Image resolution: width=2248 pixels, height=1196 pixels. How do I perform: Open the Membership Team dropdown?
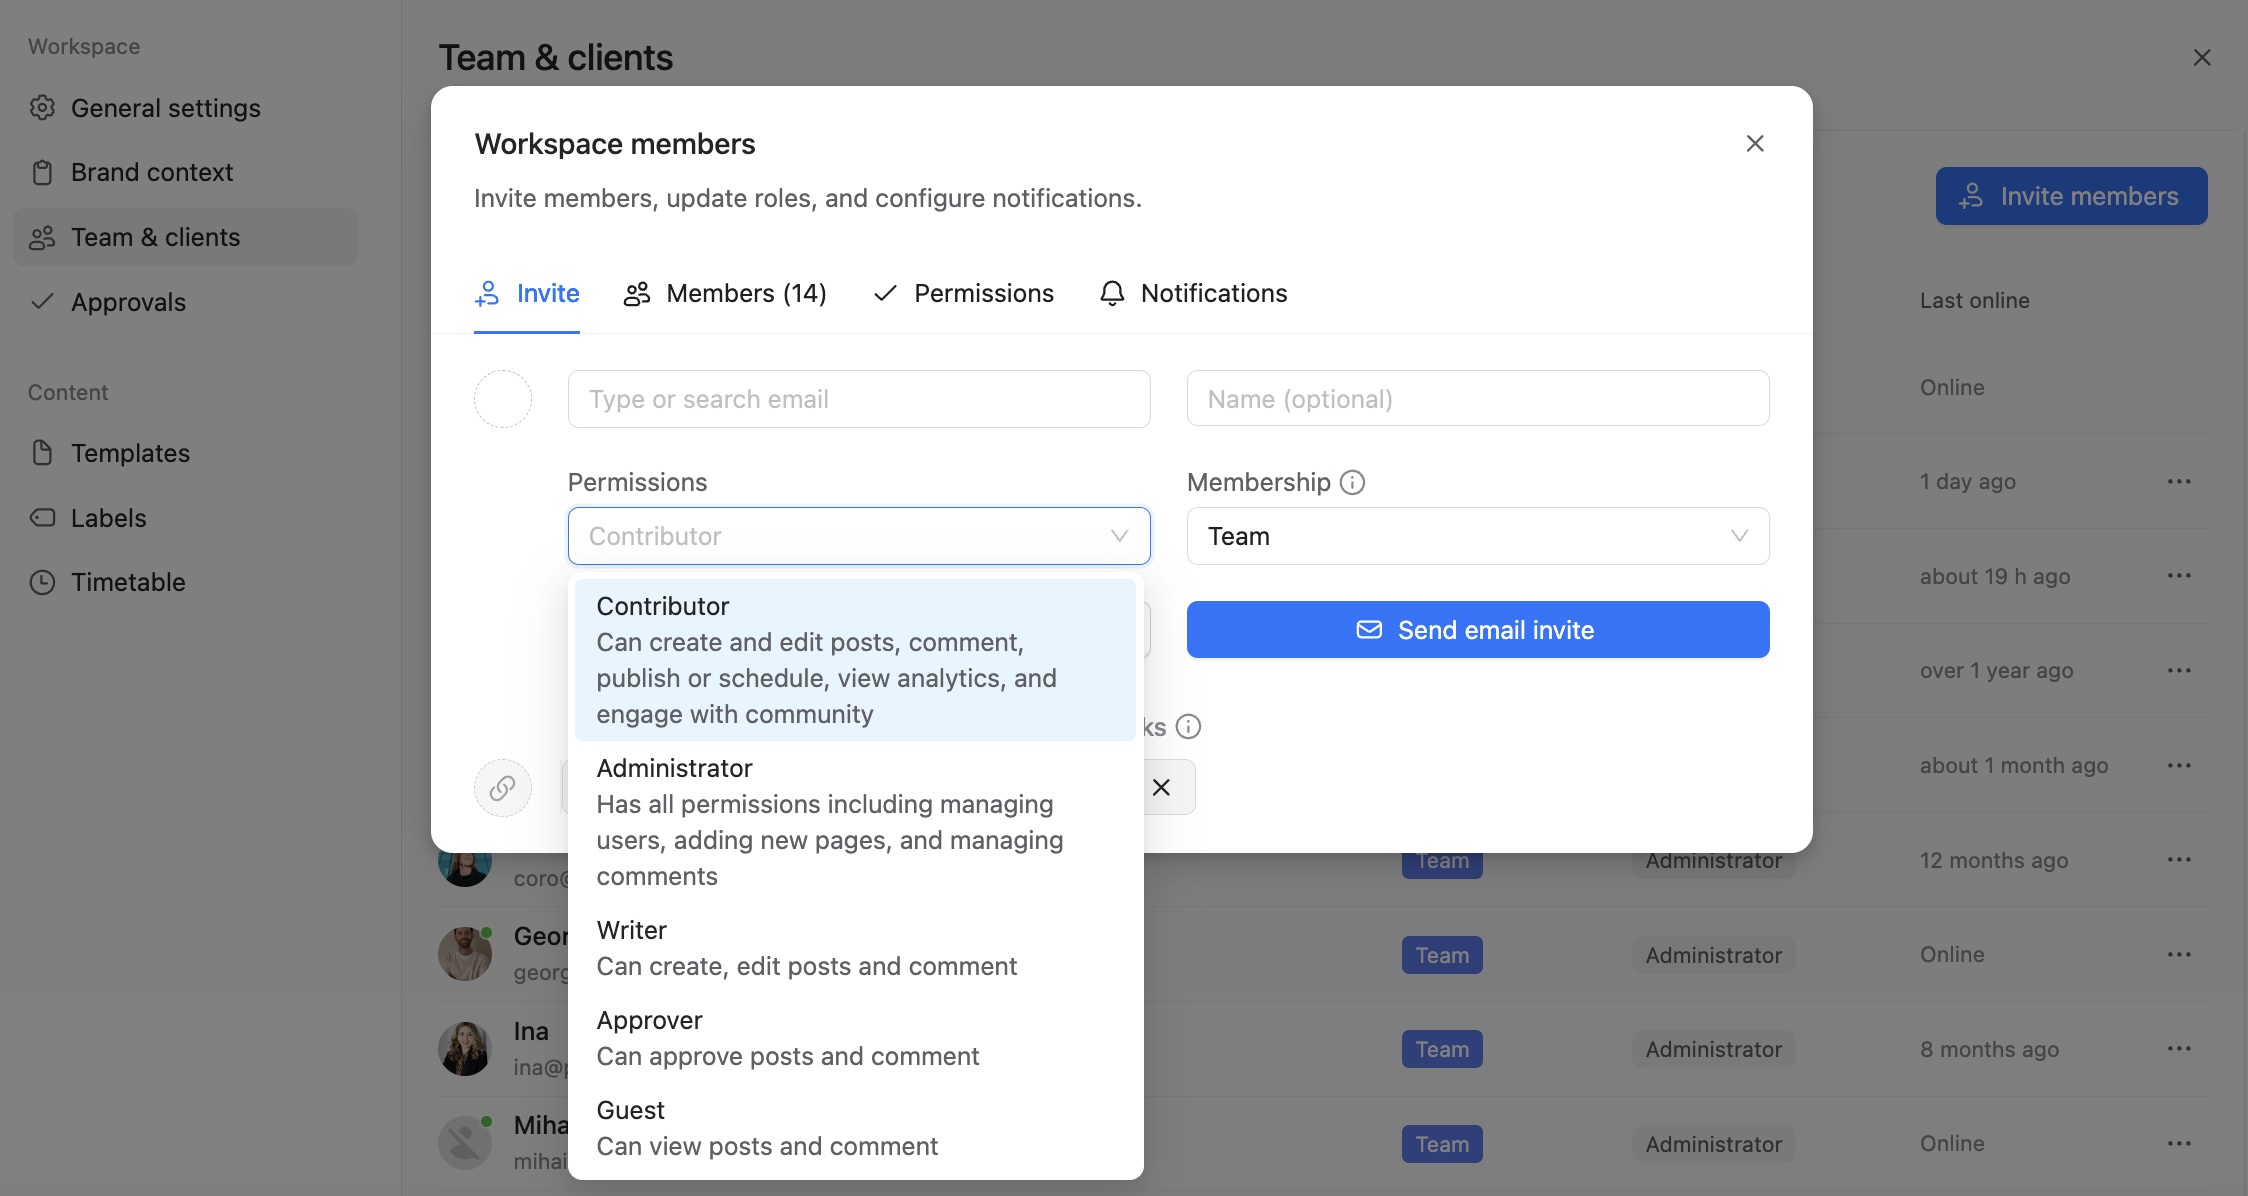click(x=1478, y=536)
